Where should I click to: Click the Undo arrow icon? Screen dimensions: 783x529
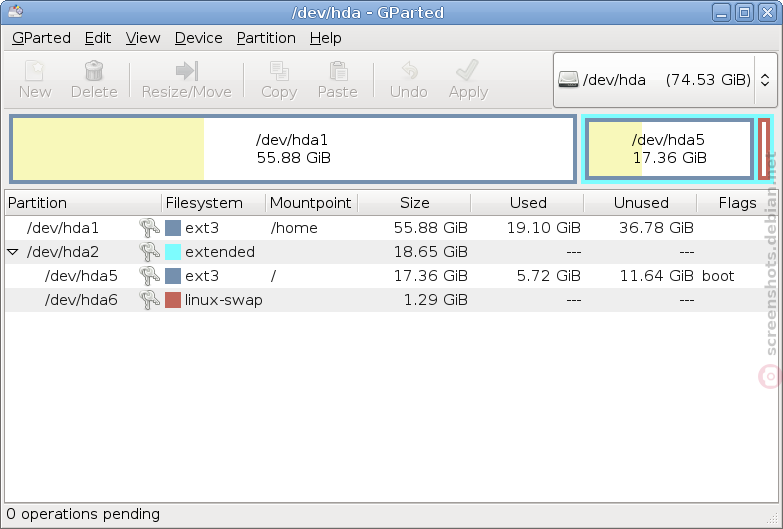[x=409, y=71]
